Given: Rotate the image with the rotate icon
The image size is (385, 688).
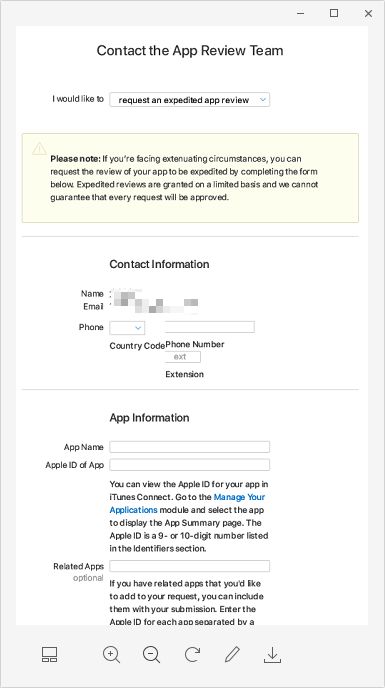Looking at the screenshot, I should coord(192,654).
